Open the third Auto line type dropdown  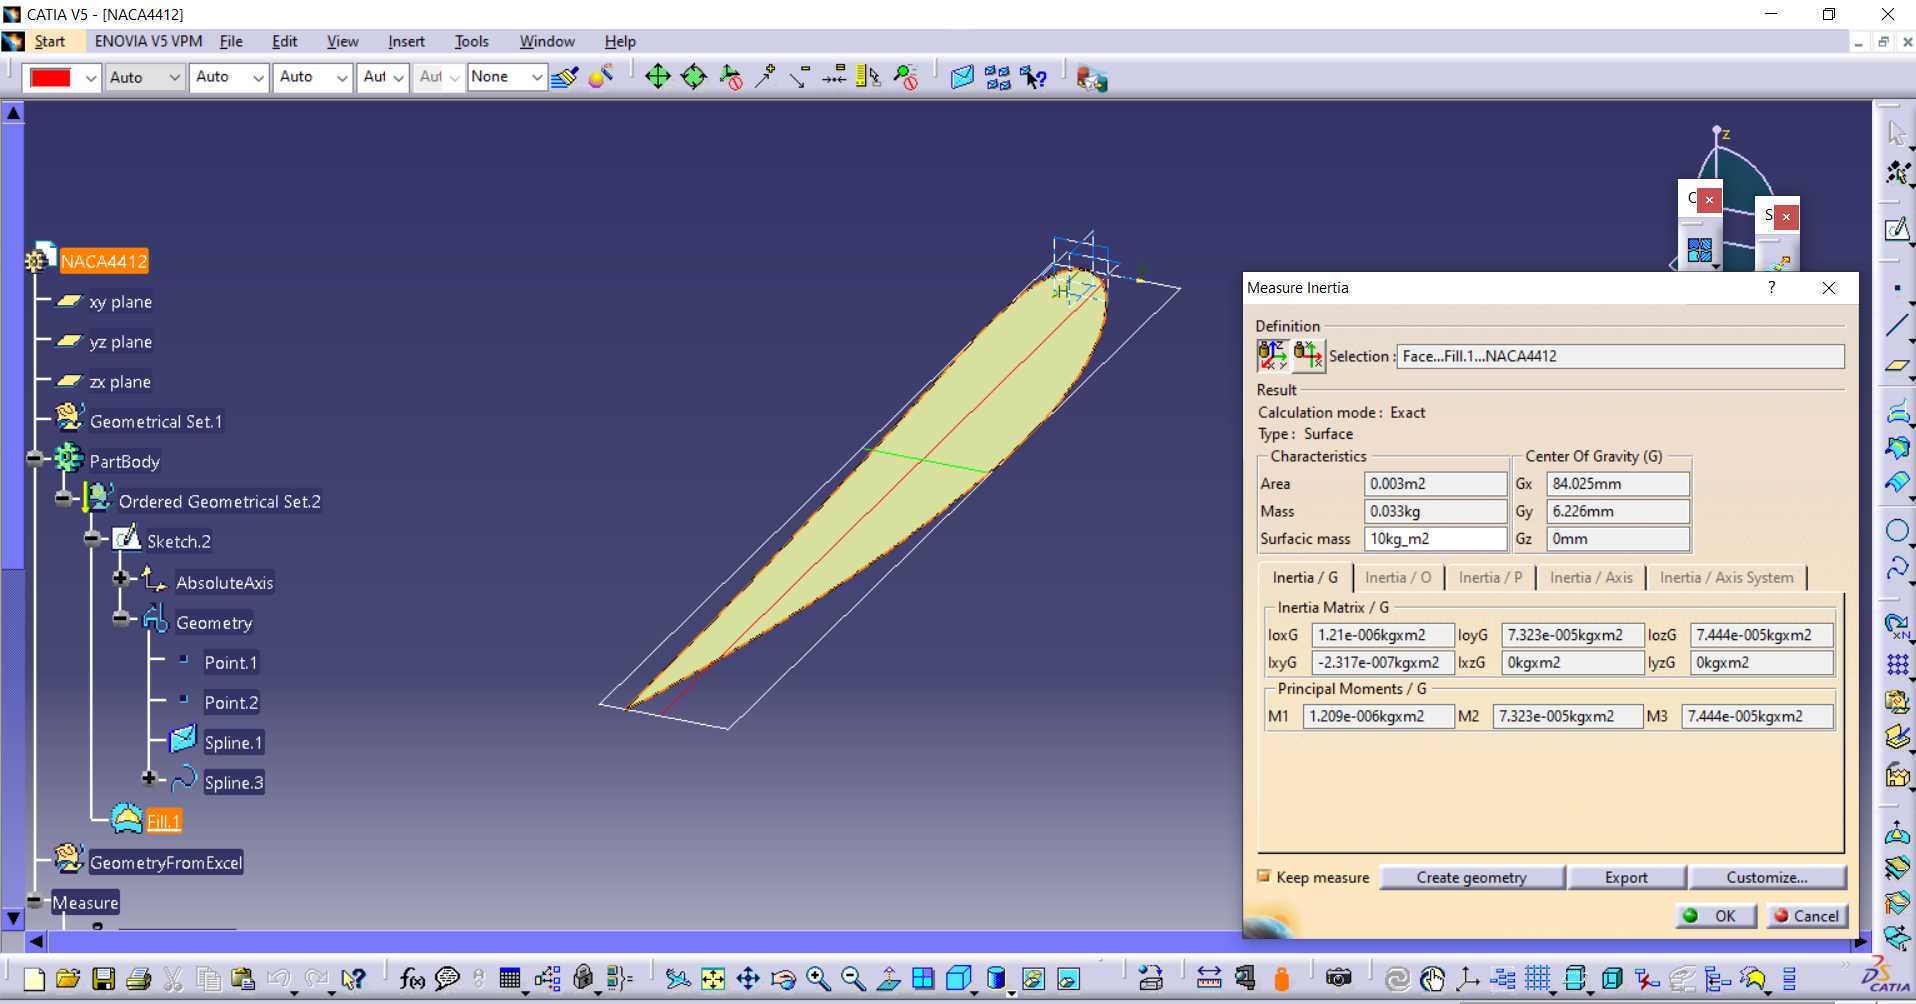(342, 77)
